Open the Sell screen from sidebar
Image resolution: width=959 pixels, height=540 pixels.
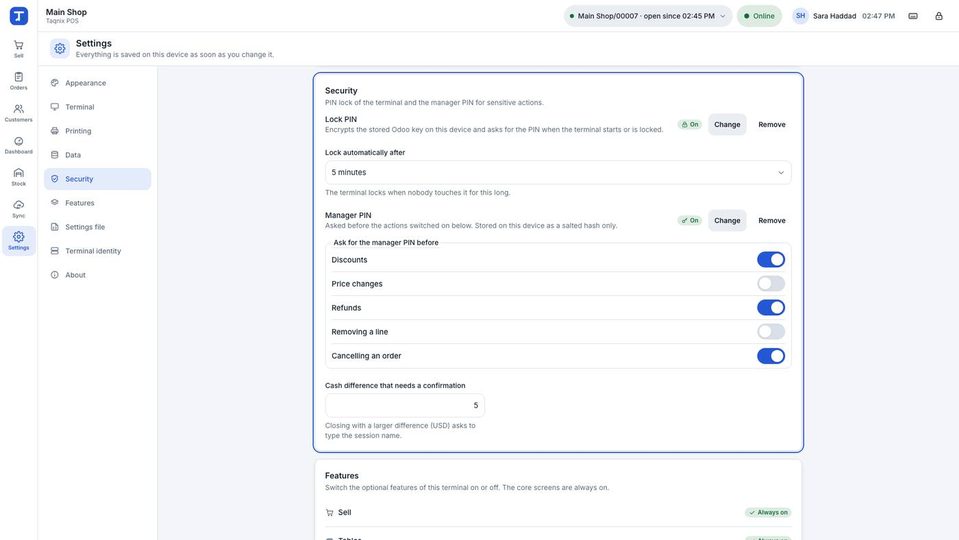pyautogui.click(x=18, y=49)
